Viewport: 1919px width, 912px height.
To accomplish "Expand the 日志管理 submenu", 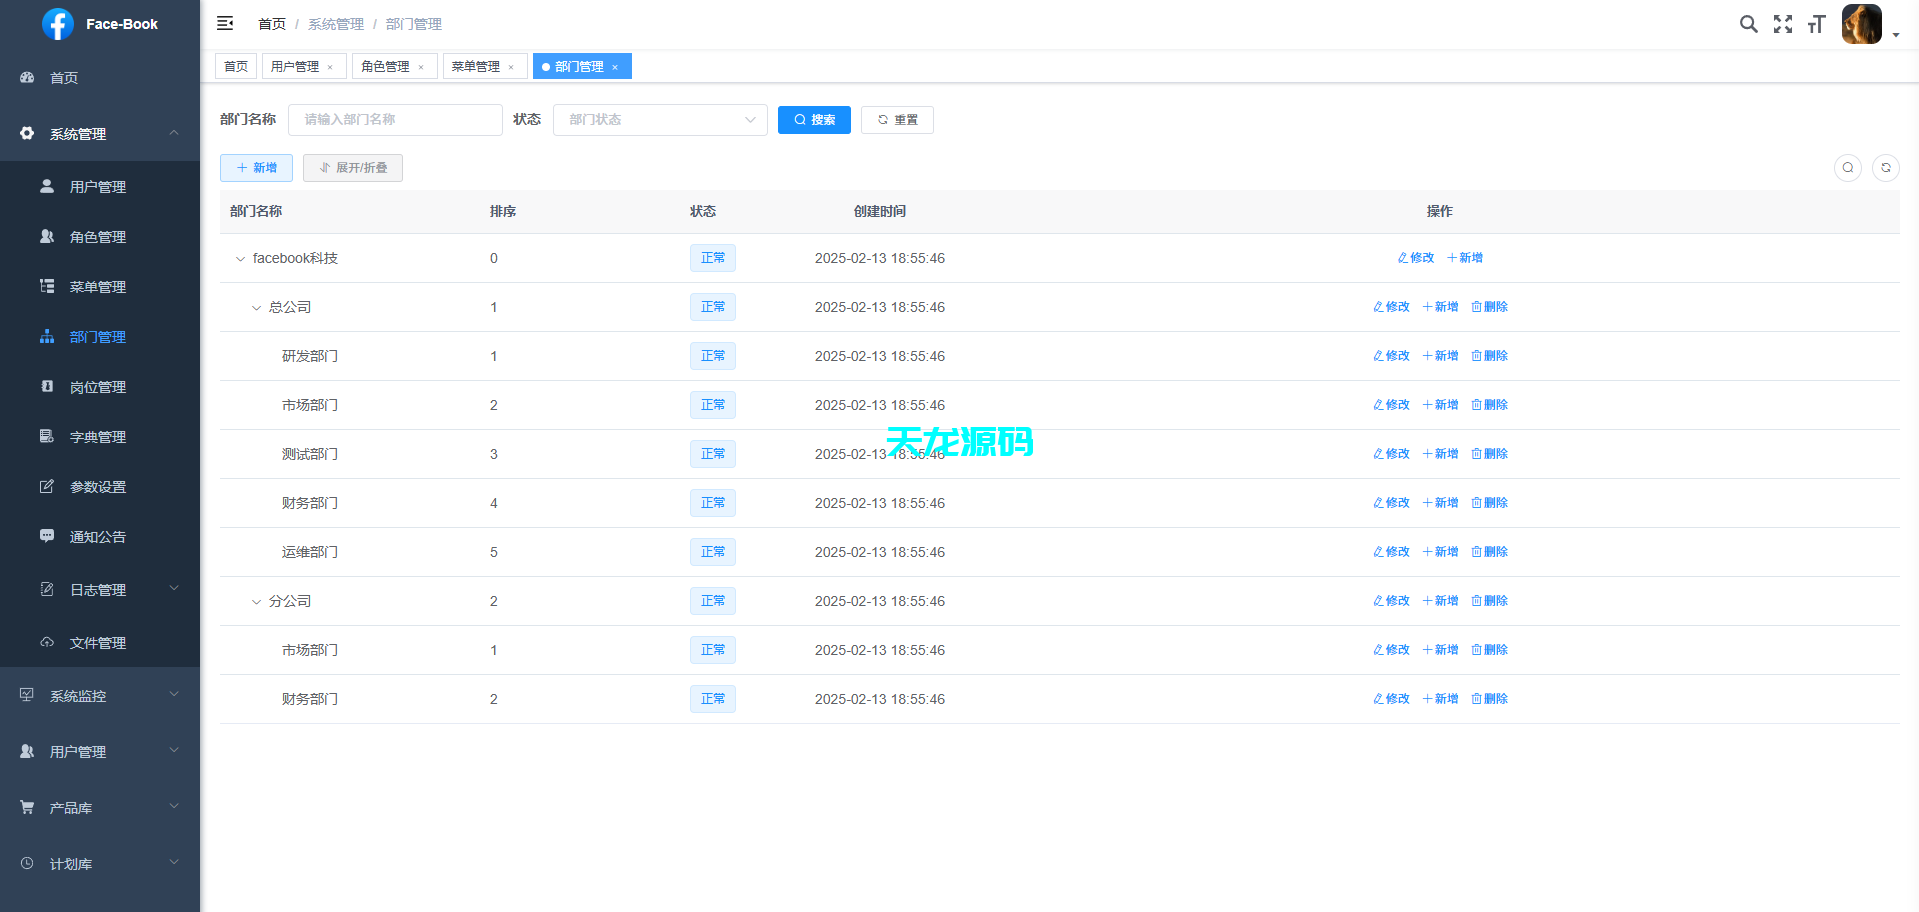I will 97,589.
